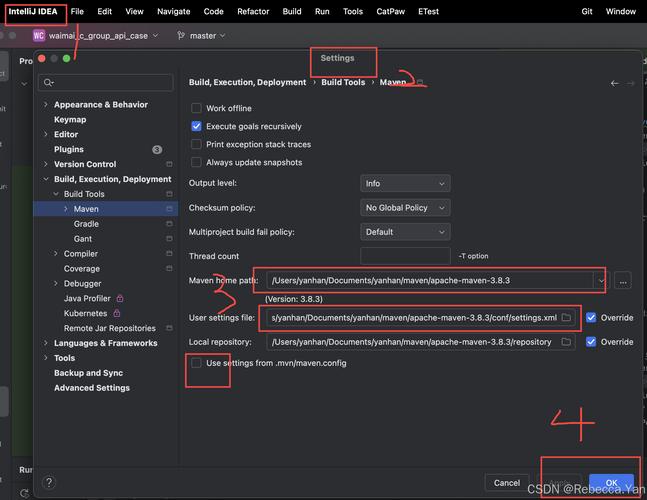The image size is (647, 500).
Task: Open the Checksum policy dropdown
Action: pos(404,208)
